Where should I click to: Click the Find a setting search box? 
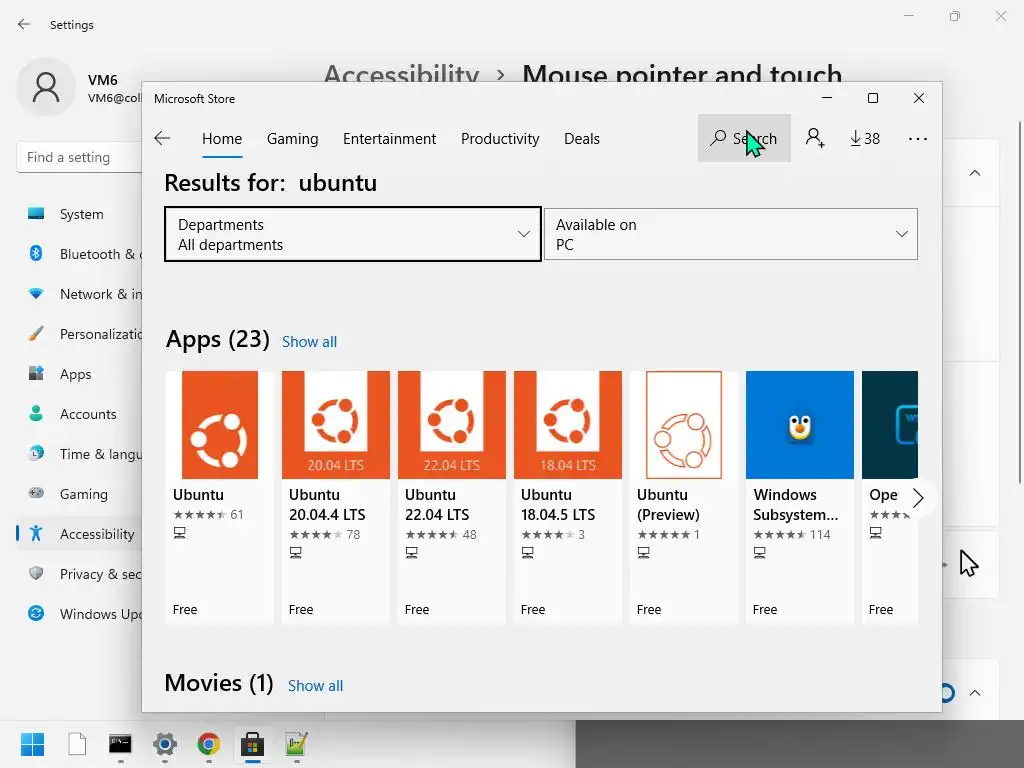79,157
